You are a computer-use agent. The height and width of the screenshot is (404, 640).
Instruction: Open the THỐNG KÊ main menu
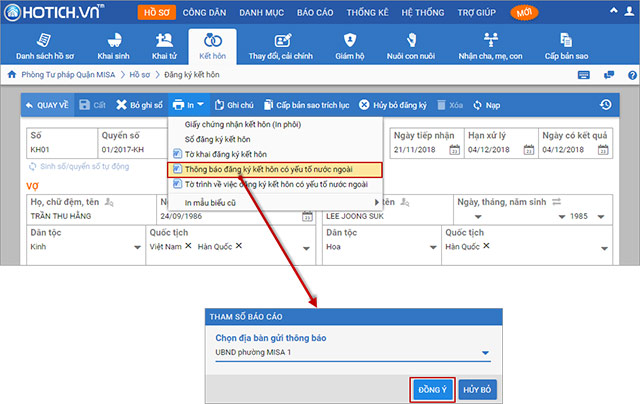(367, 13)
